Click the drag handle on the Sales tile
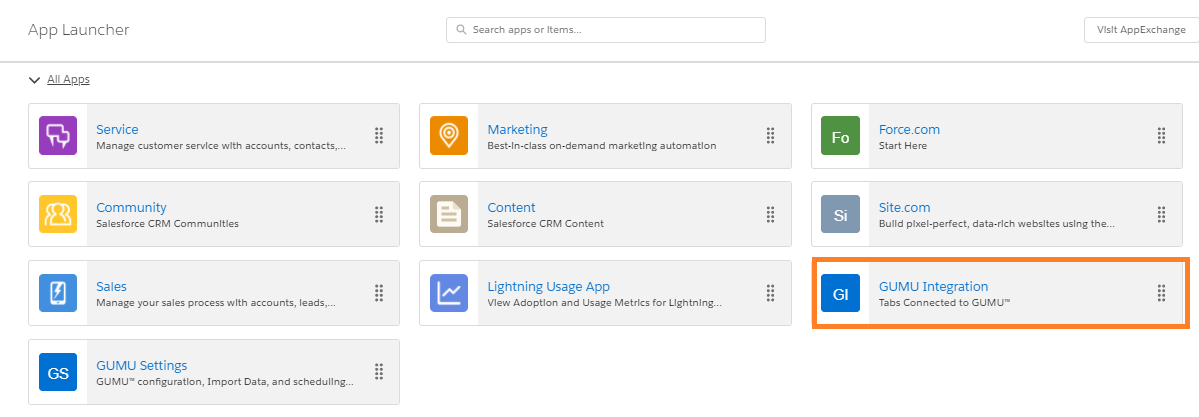 (379, 293)
